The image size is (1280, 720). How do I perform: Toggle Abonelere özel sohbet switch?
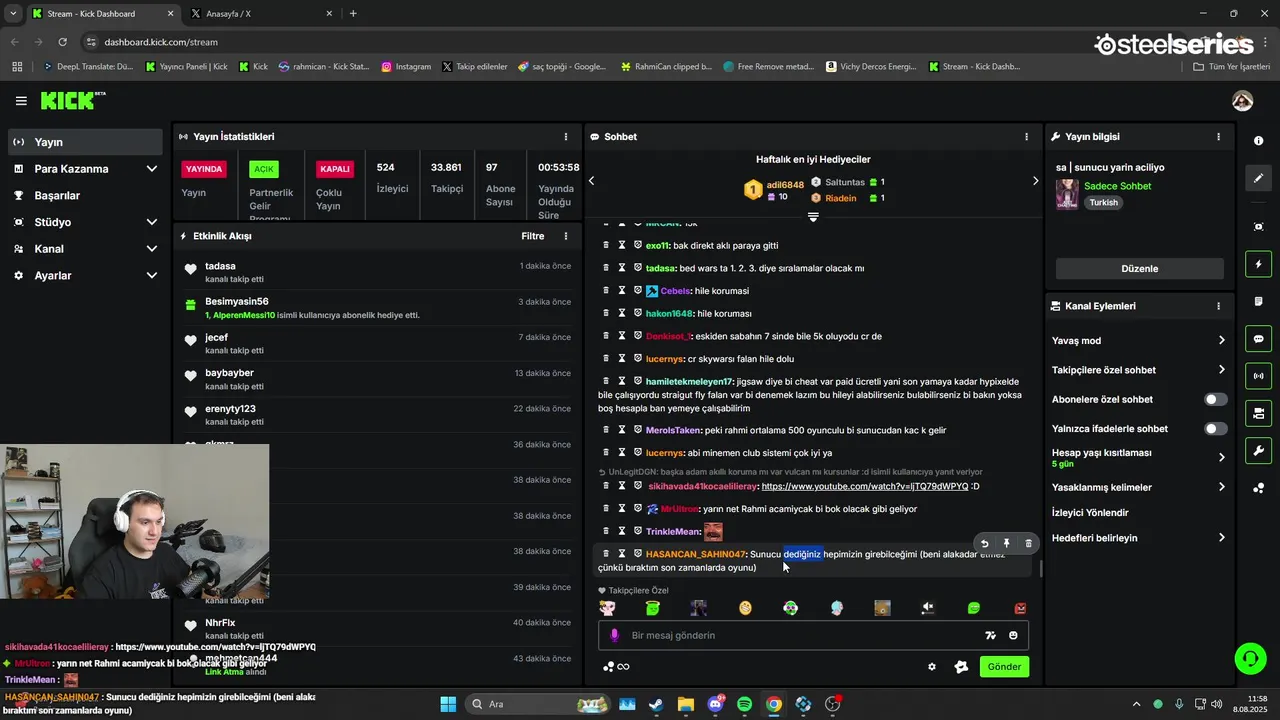pos(1215,399)
